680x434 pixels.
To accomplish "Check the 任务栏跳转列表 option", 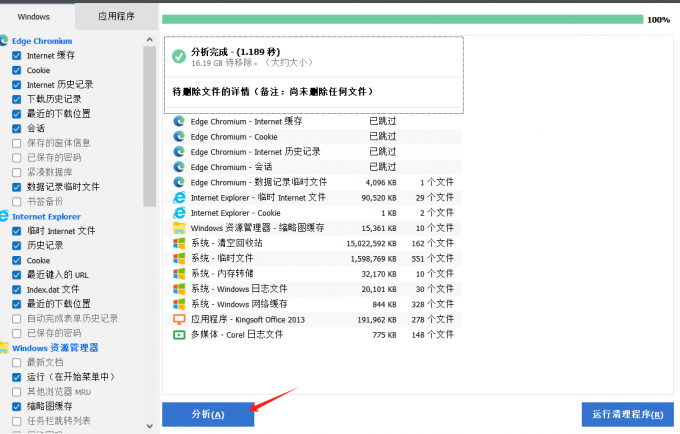I will [x=16, y=421].
